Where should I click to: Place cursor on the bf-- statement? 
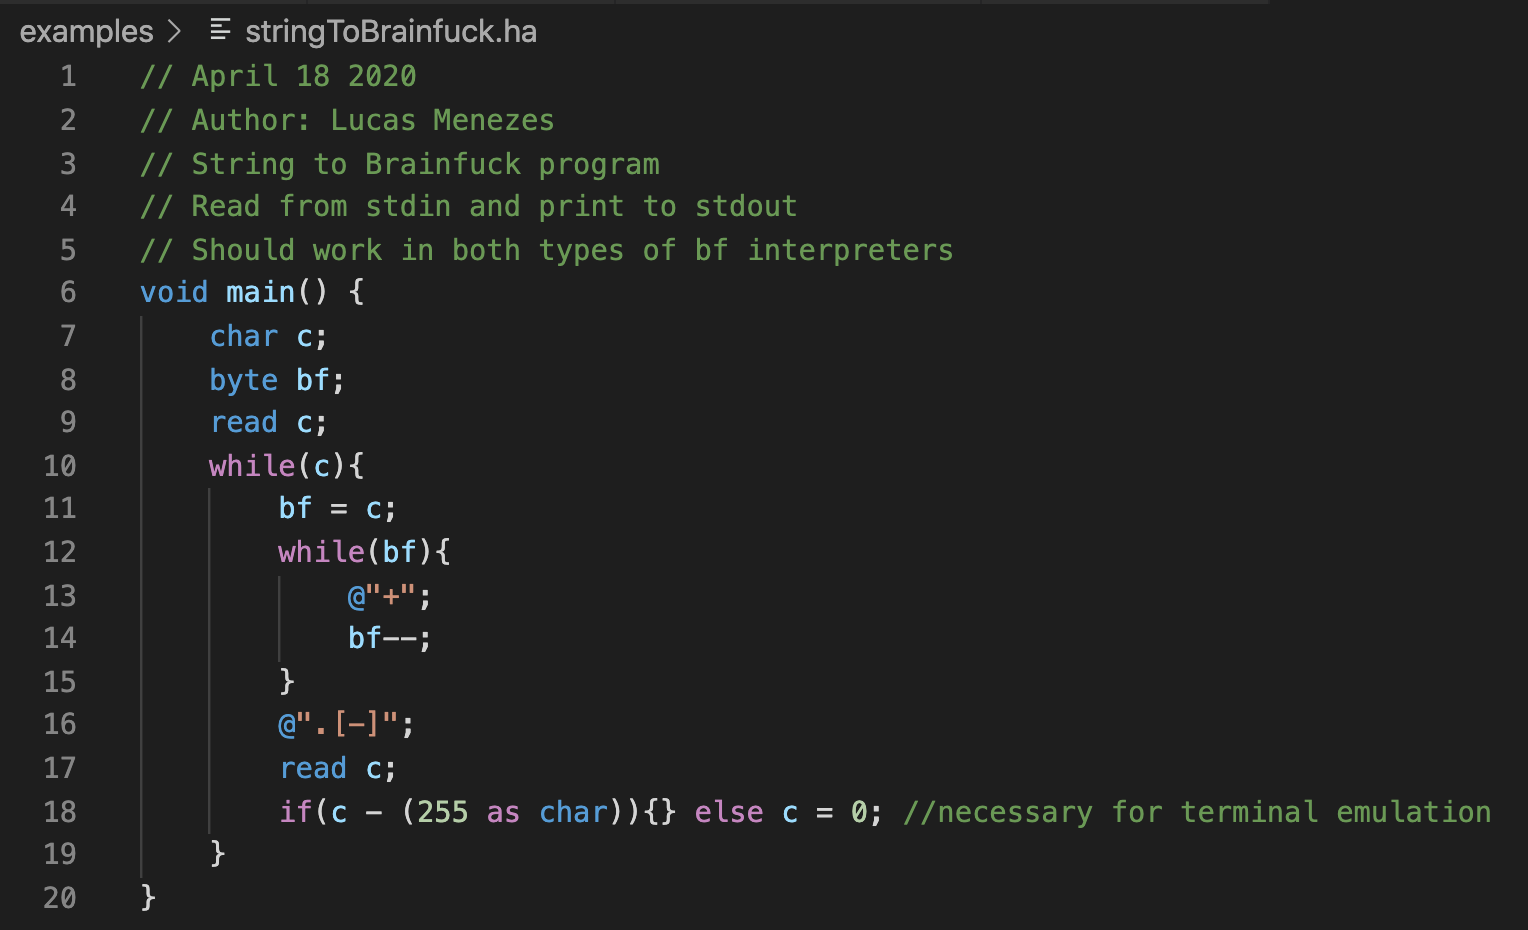point(389,638)
